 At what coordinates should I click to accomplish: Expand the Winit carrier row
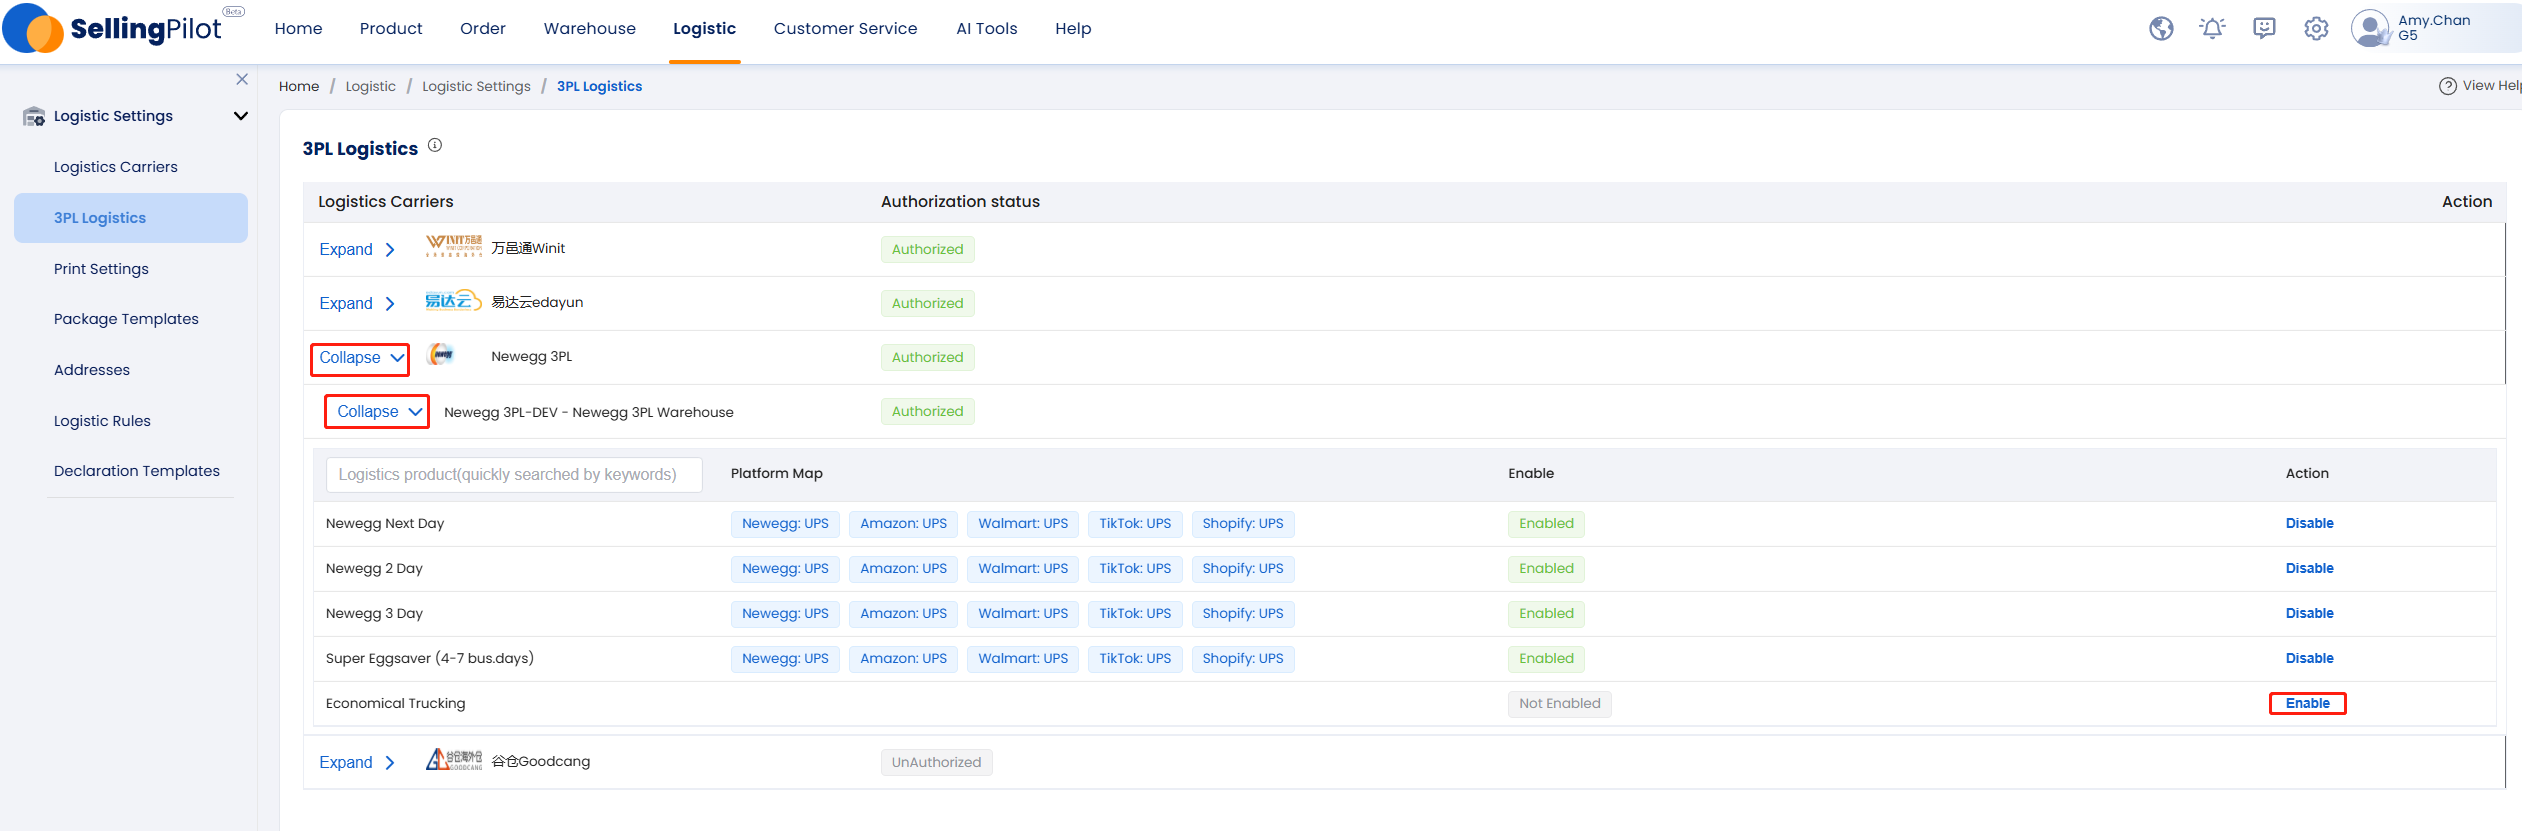click(357, 249)
